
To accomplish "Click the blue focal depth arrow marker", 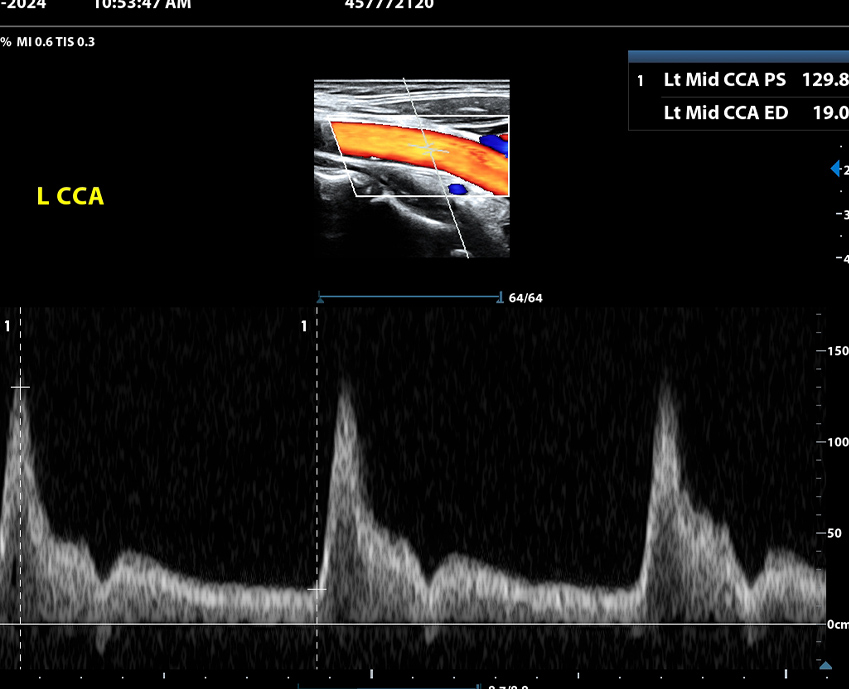I will [835, 169].
